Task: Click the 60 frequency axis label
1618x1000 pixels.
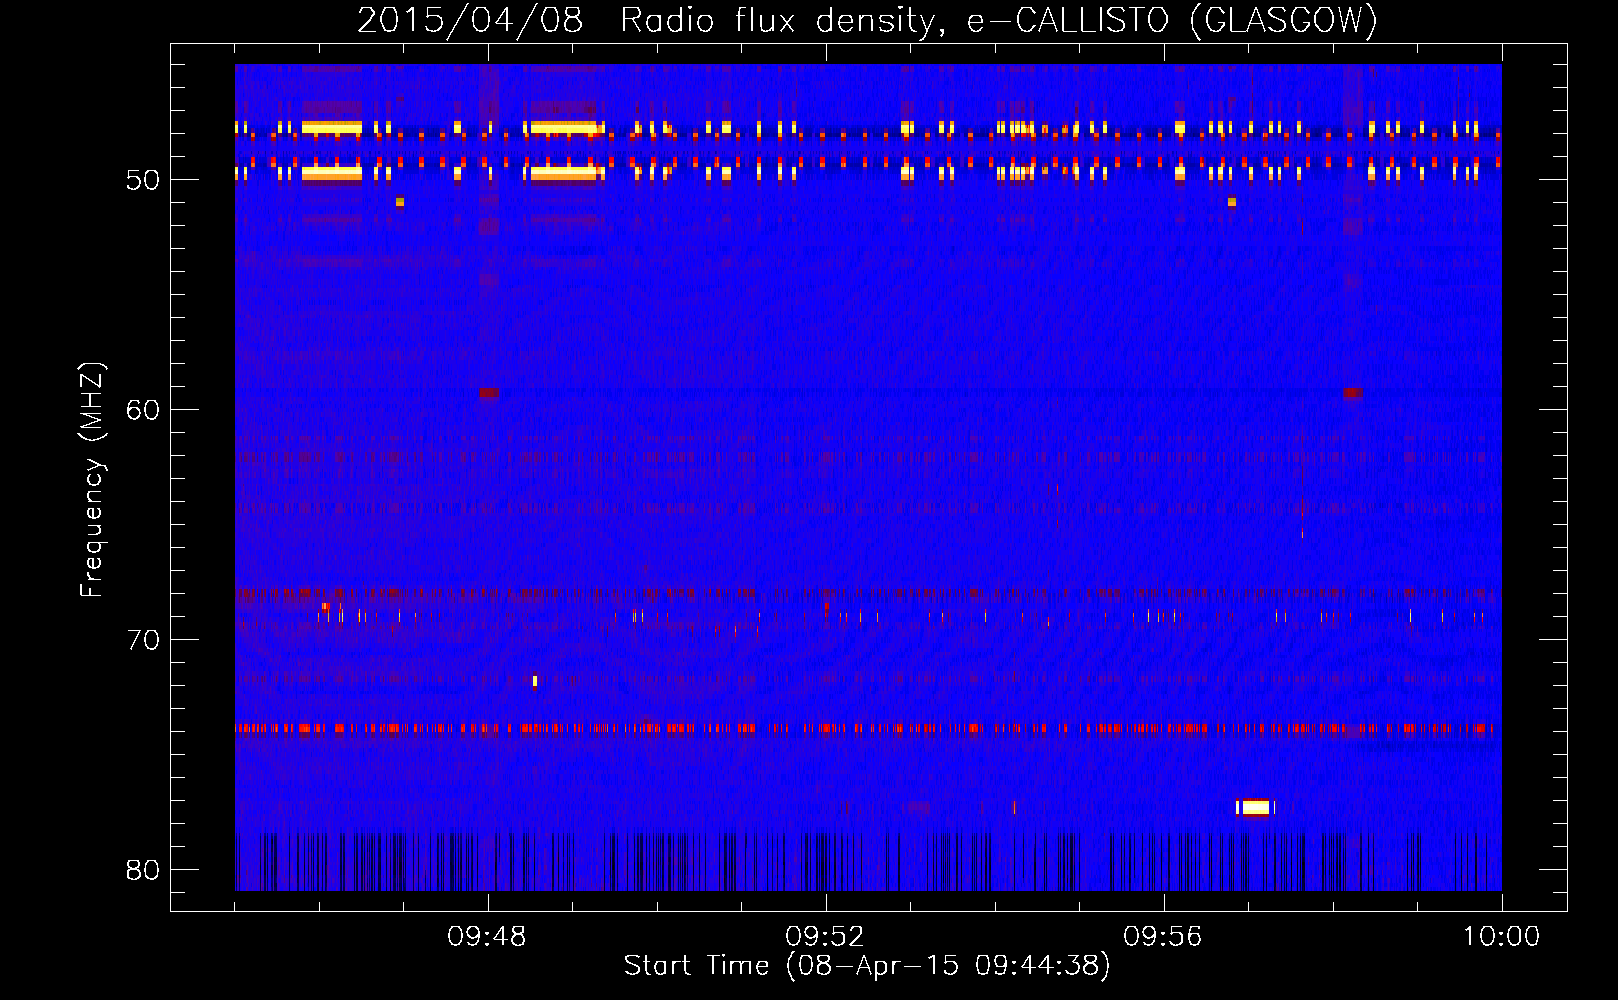Action: coord(143,410)
